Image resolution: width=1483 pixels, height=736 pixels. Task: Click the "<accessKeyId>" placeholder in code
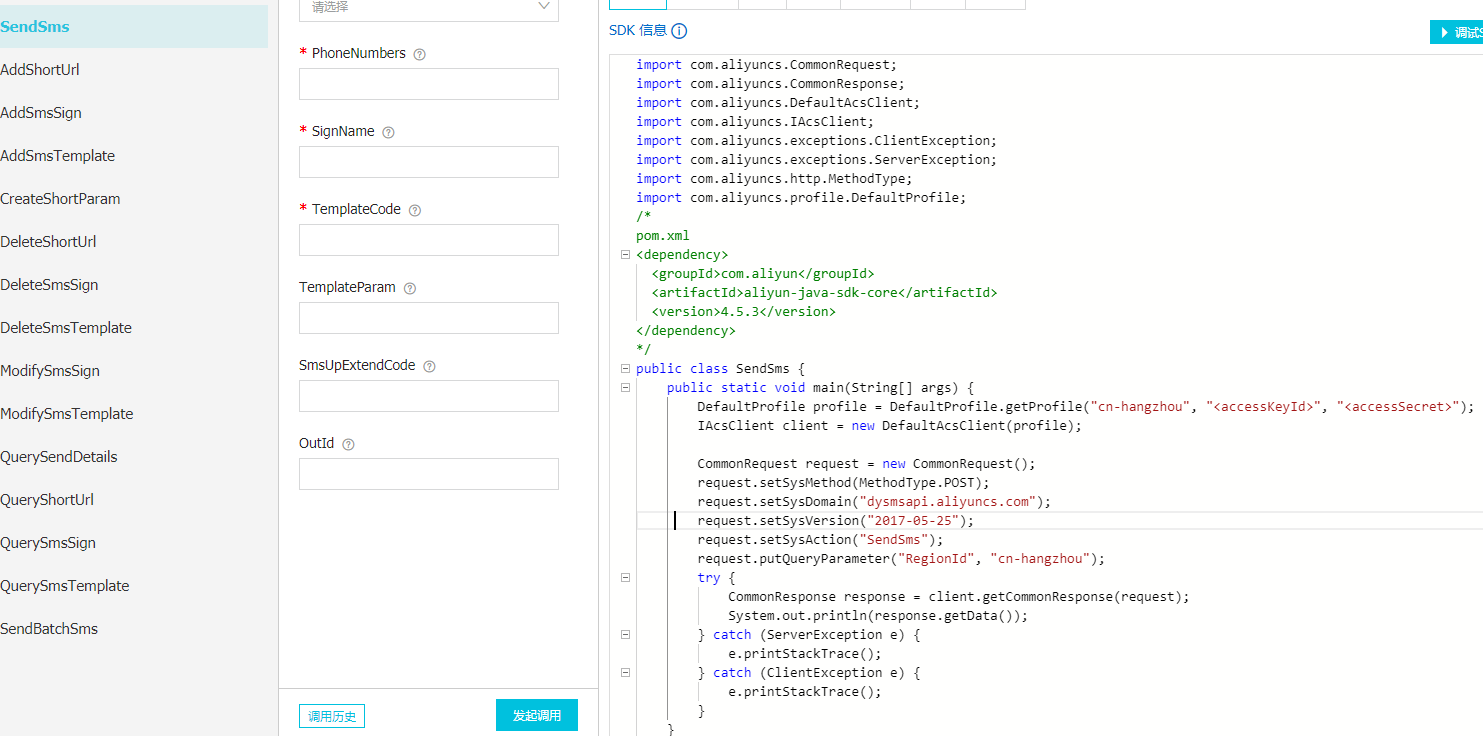pos(1263,407)
